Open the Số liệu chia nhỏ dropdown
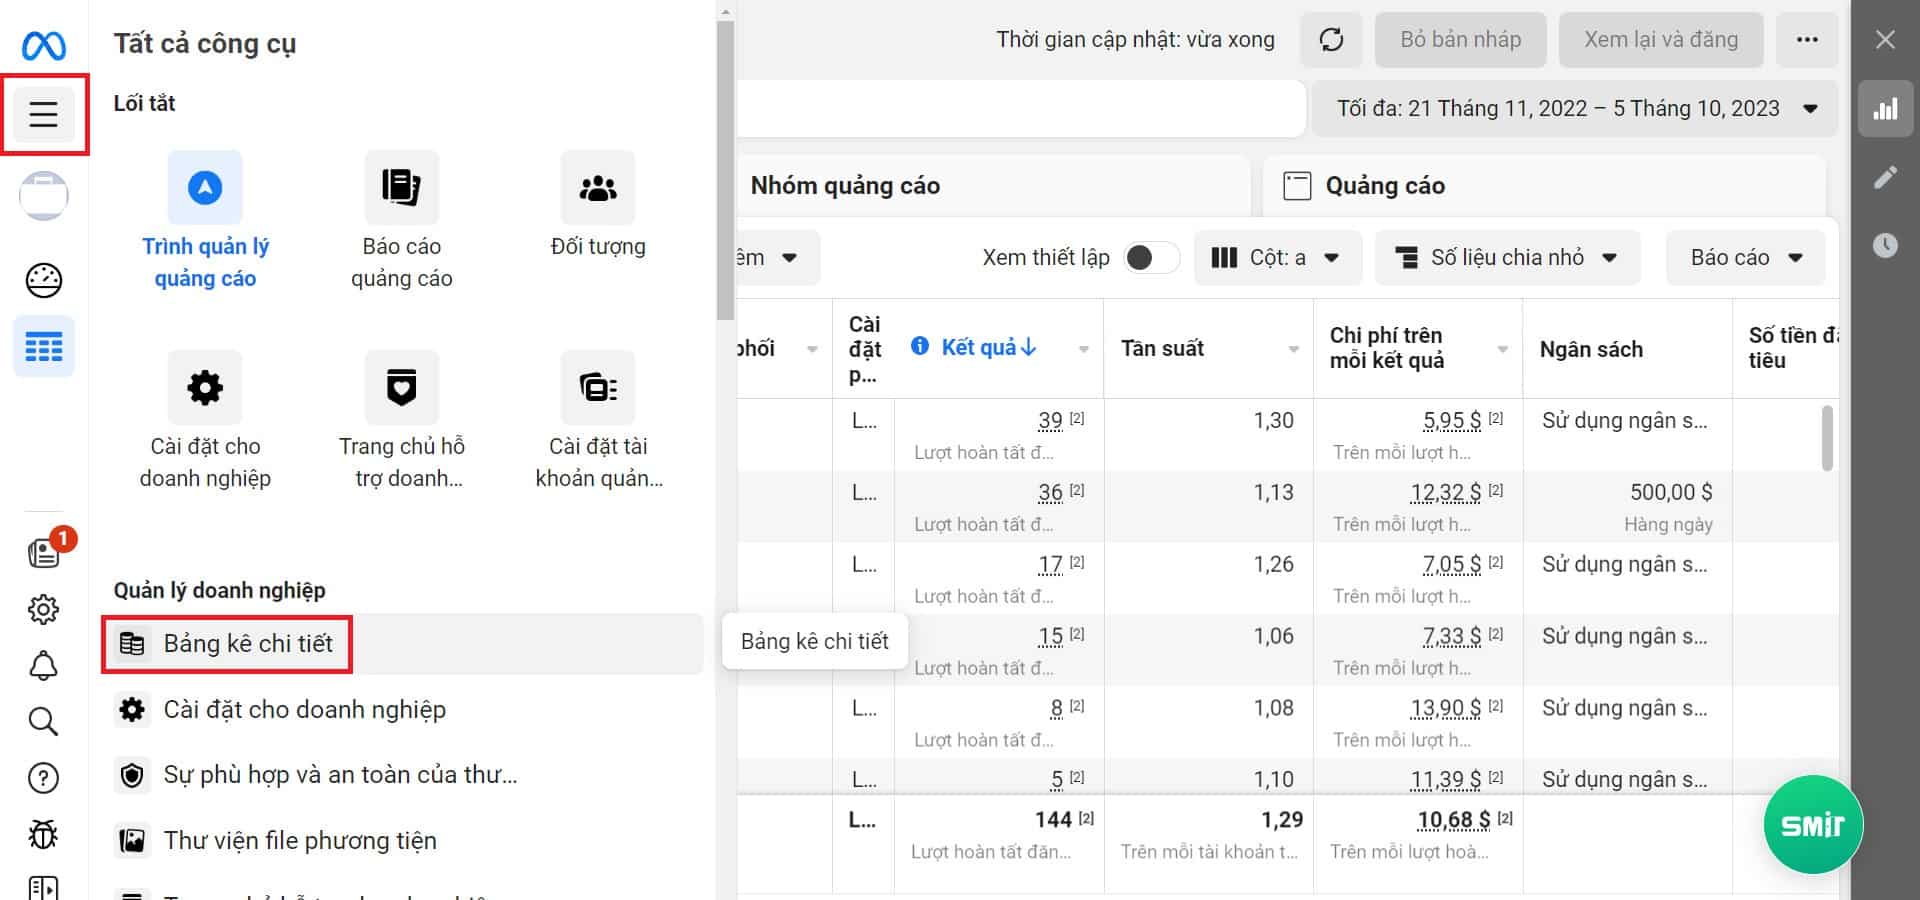Viewport: 1920px width, 900px height. [1507, 258]
